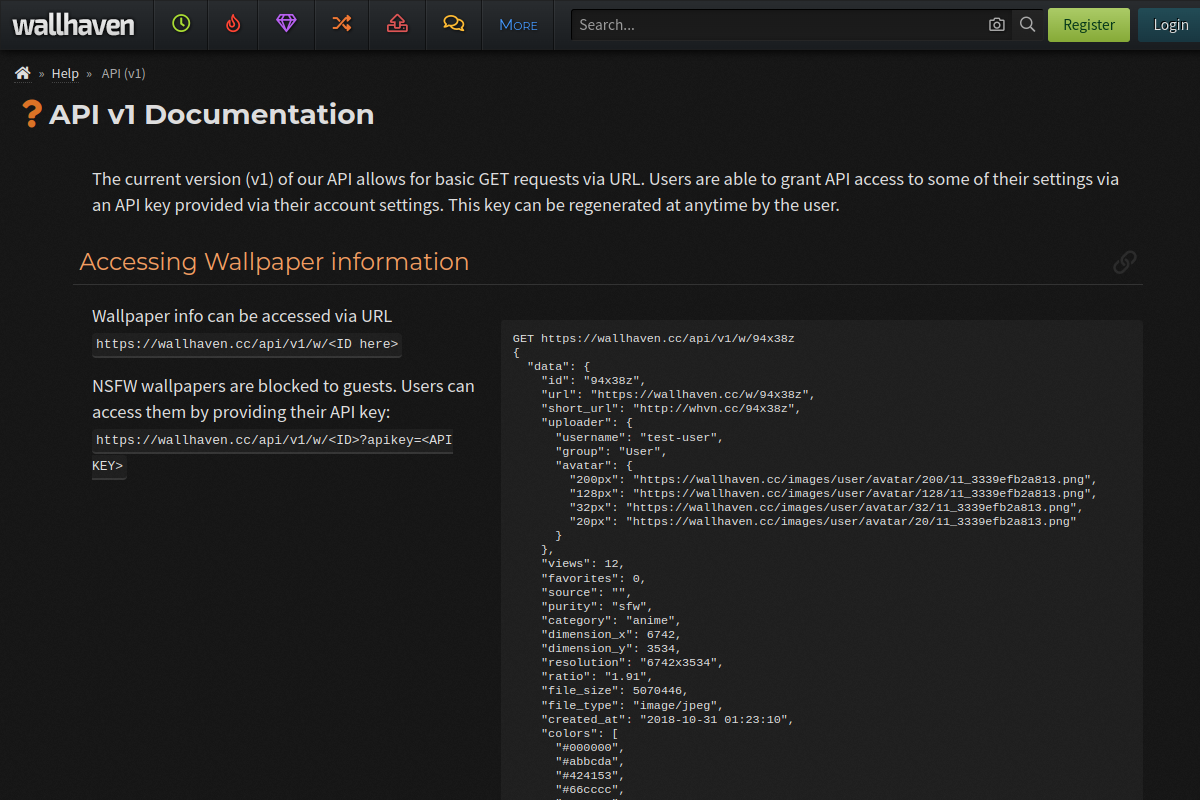Click the API v1 Documentation heading
The height and width of the screenshot is (800, 1200).
coord(211,114)
